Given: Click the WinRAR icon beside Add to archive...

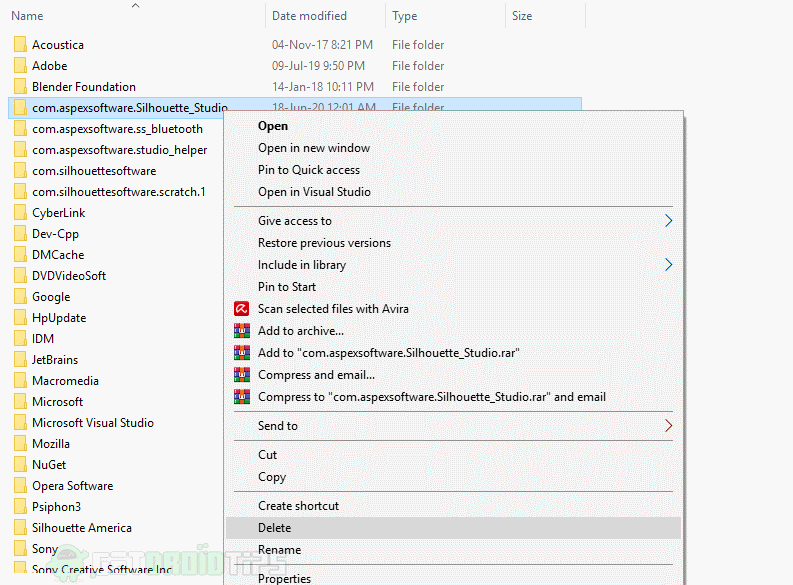Looking at the screenshot, I should pos(242,331).
